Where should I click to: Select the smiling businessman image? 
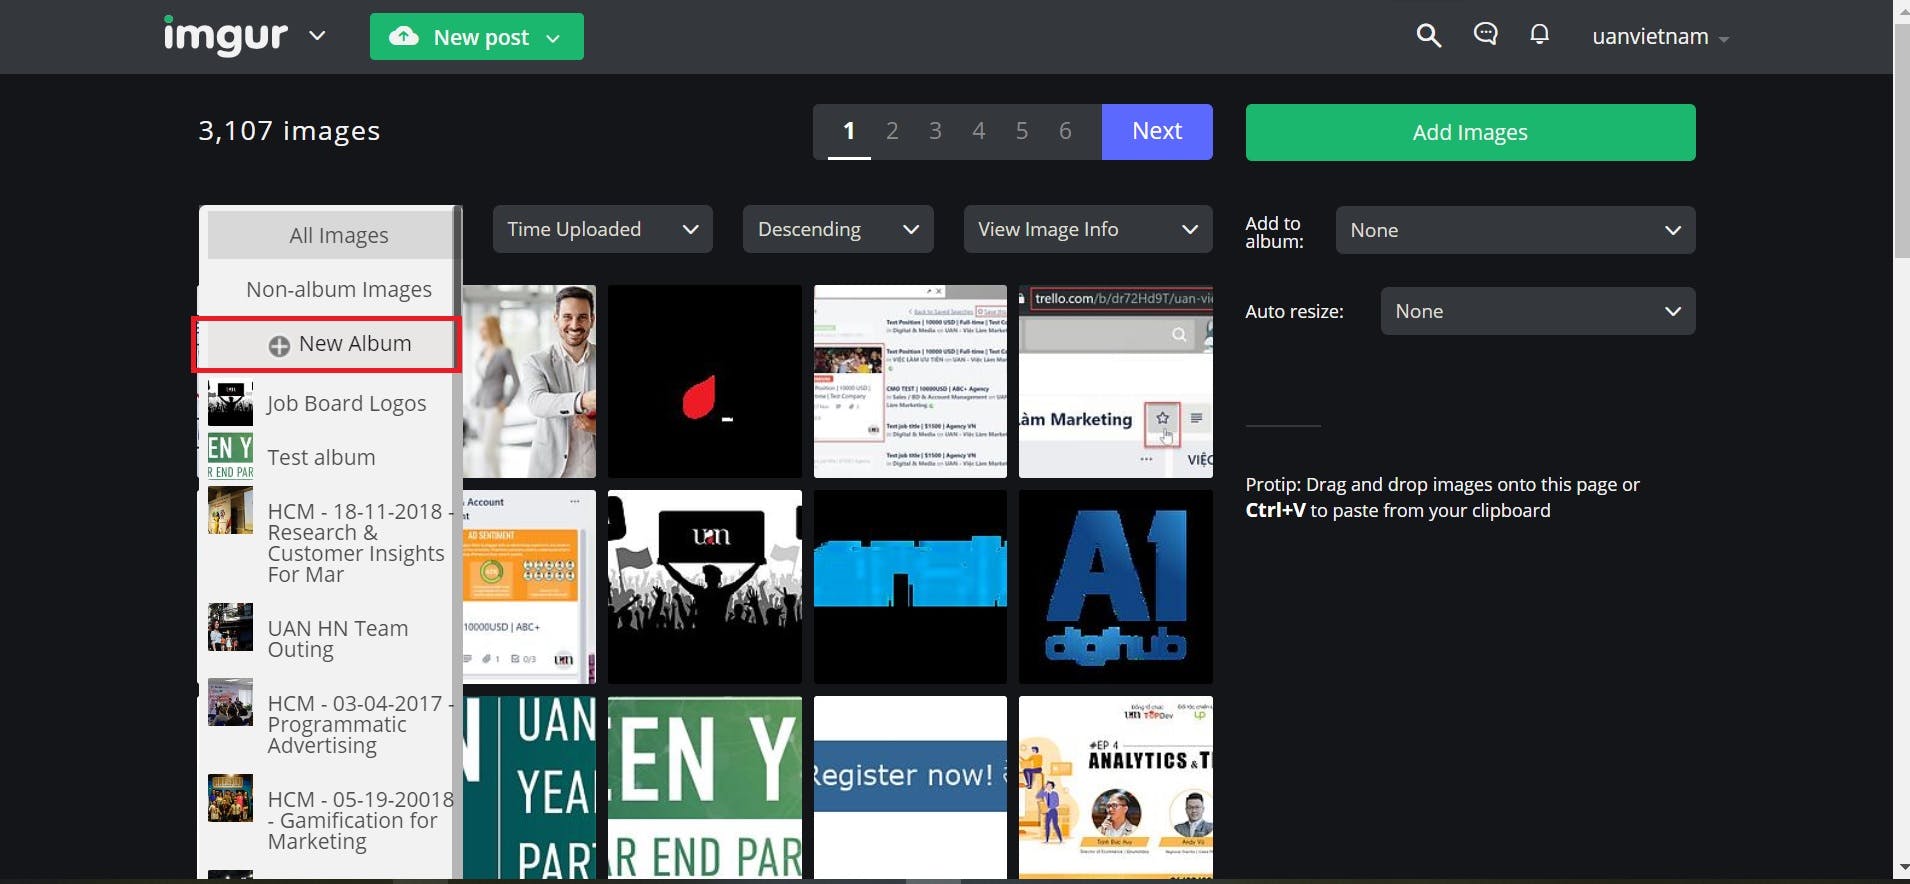click(x=529, y=381)
